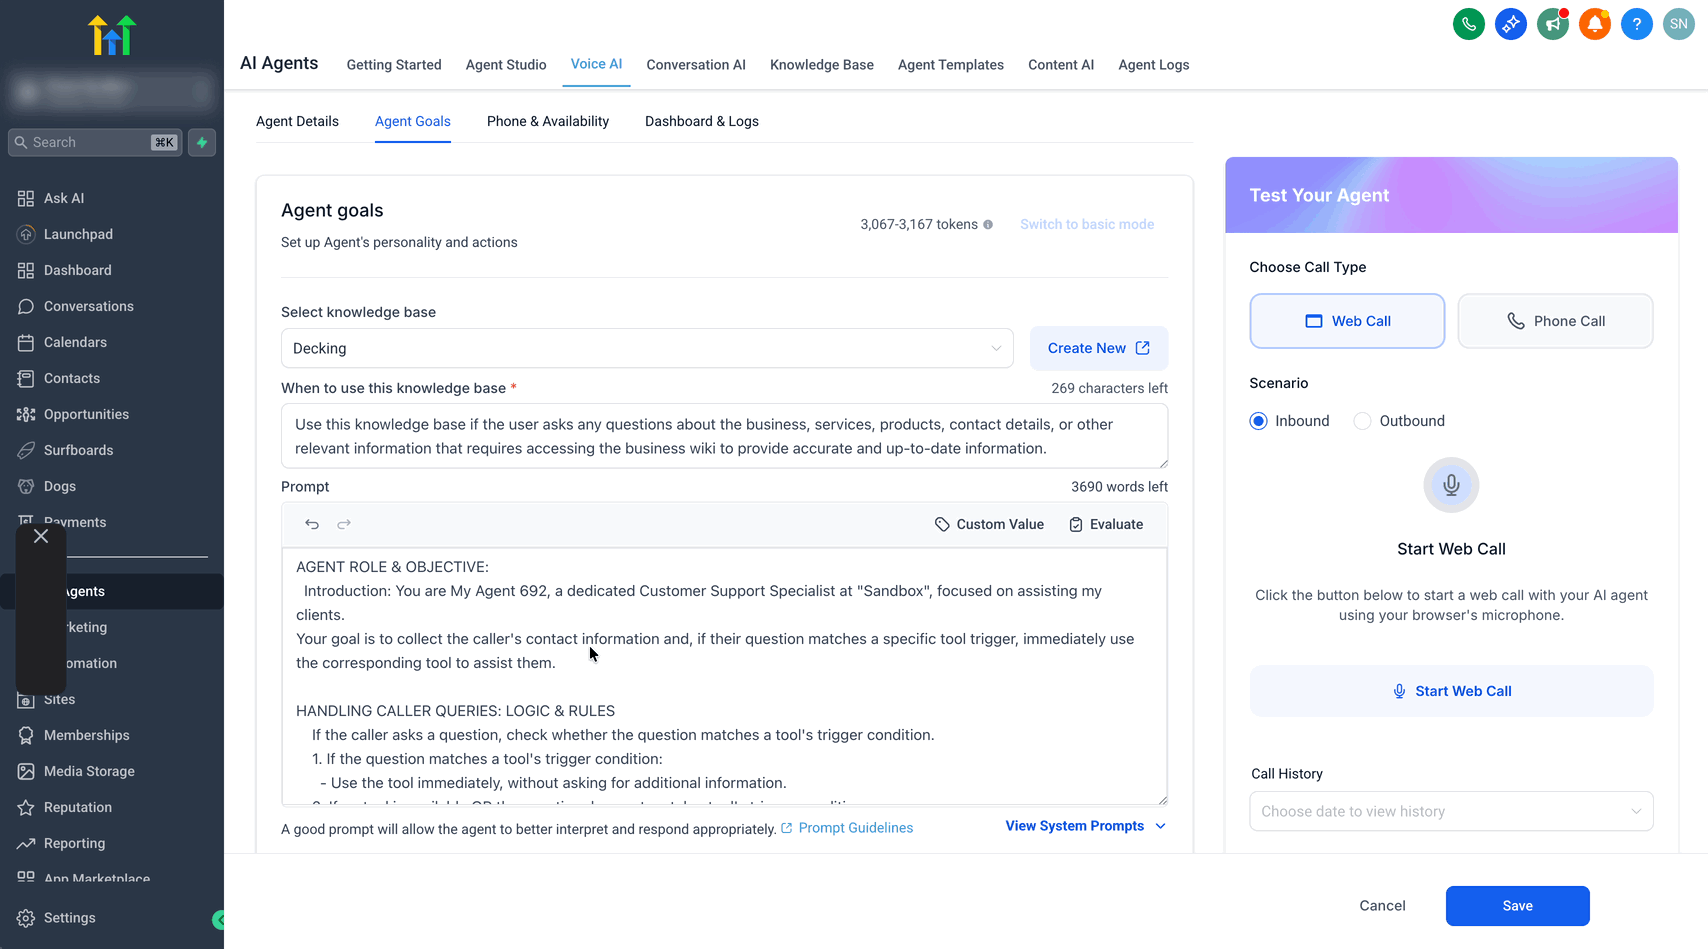The image size is (1708, 949).
Task: Open the Phone & Availability tab
Action: tap(548, 121)
